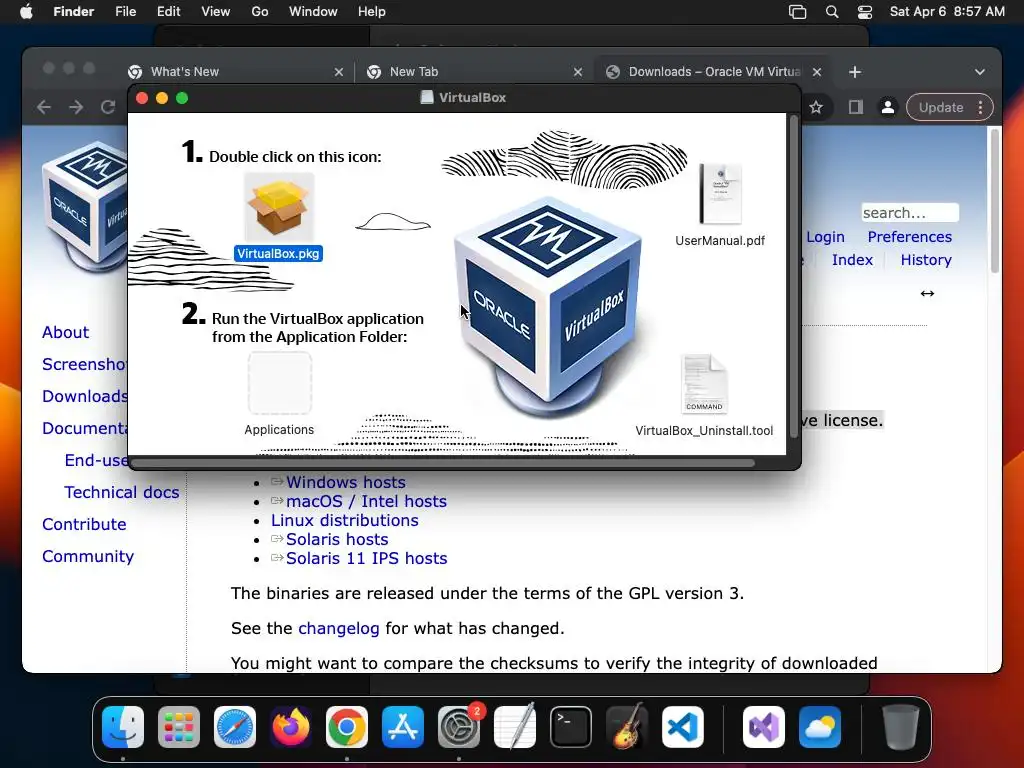The height and width of the screenshot is (768, 1024).
Task: Launch Visual Studio Code from the Dock
Action: (683, 727)
